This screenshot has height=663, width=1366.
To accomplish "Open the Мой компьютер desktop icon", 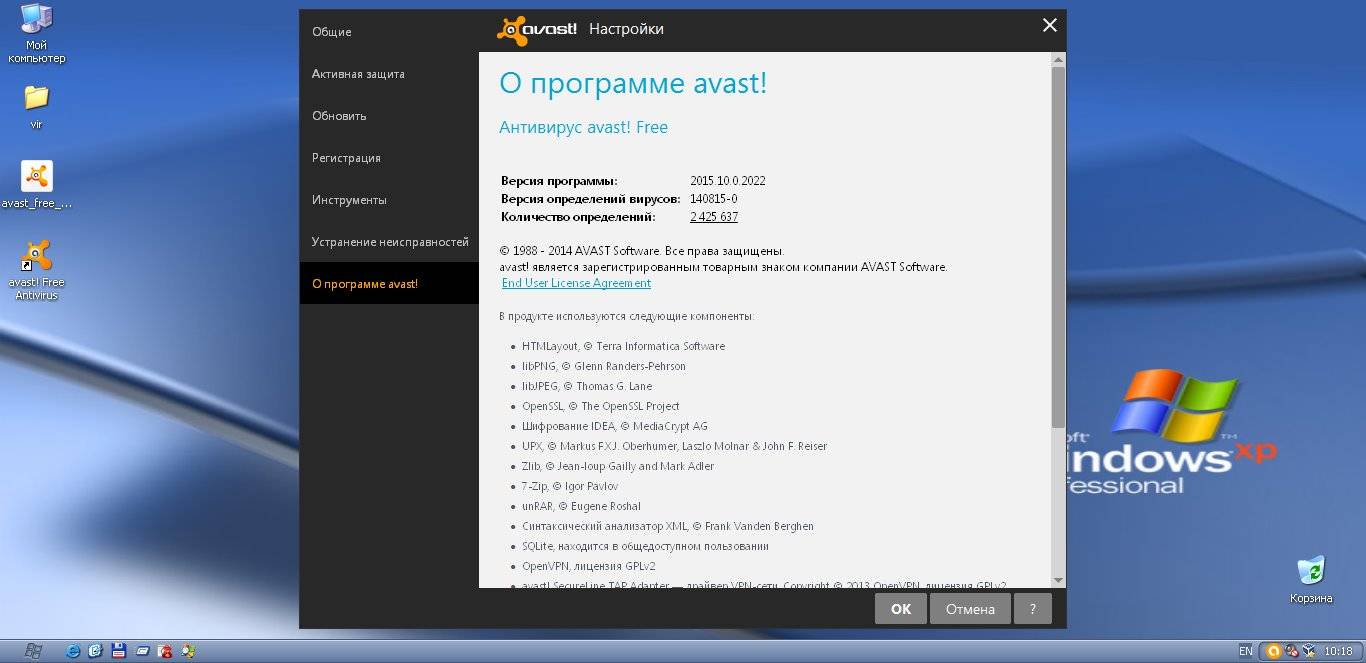I will (37, 34).
